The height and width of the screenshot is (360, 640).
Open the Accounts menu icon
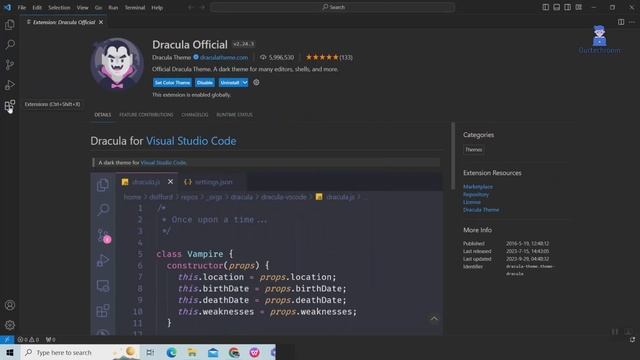click(x=10, y=305)
